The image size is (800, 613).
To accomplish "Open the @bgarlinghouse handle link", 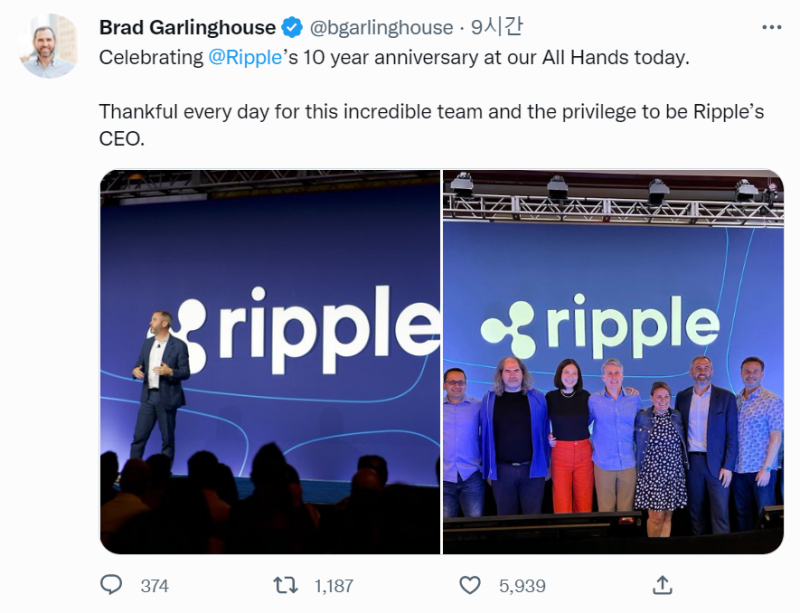I will (382, 28).
